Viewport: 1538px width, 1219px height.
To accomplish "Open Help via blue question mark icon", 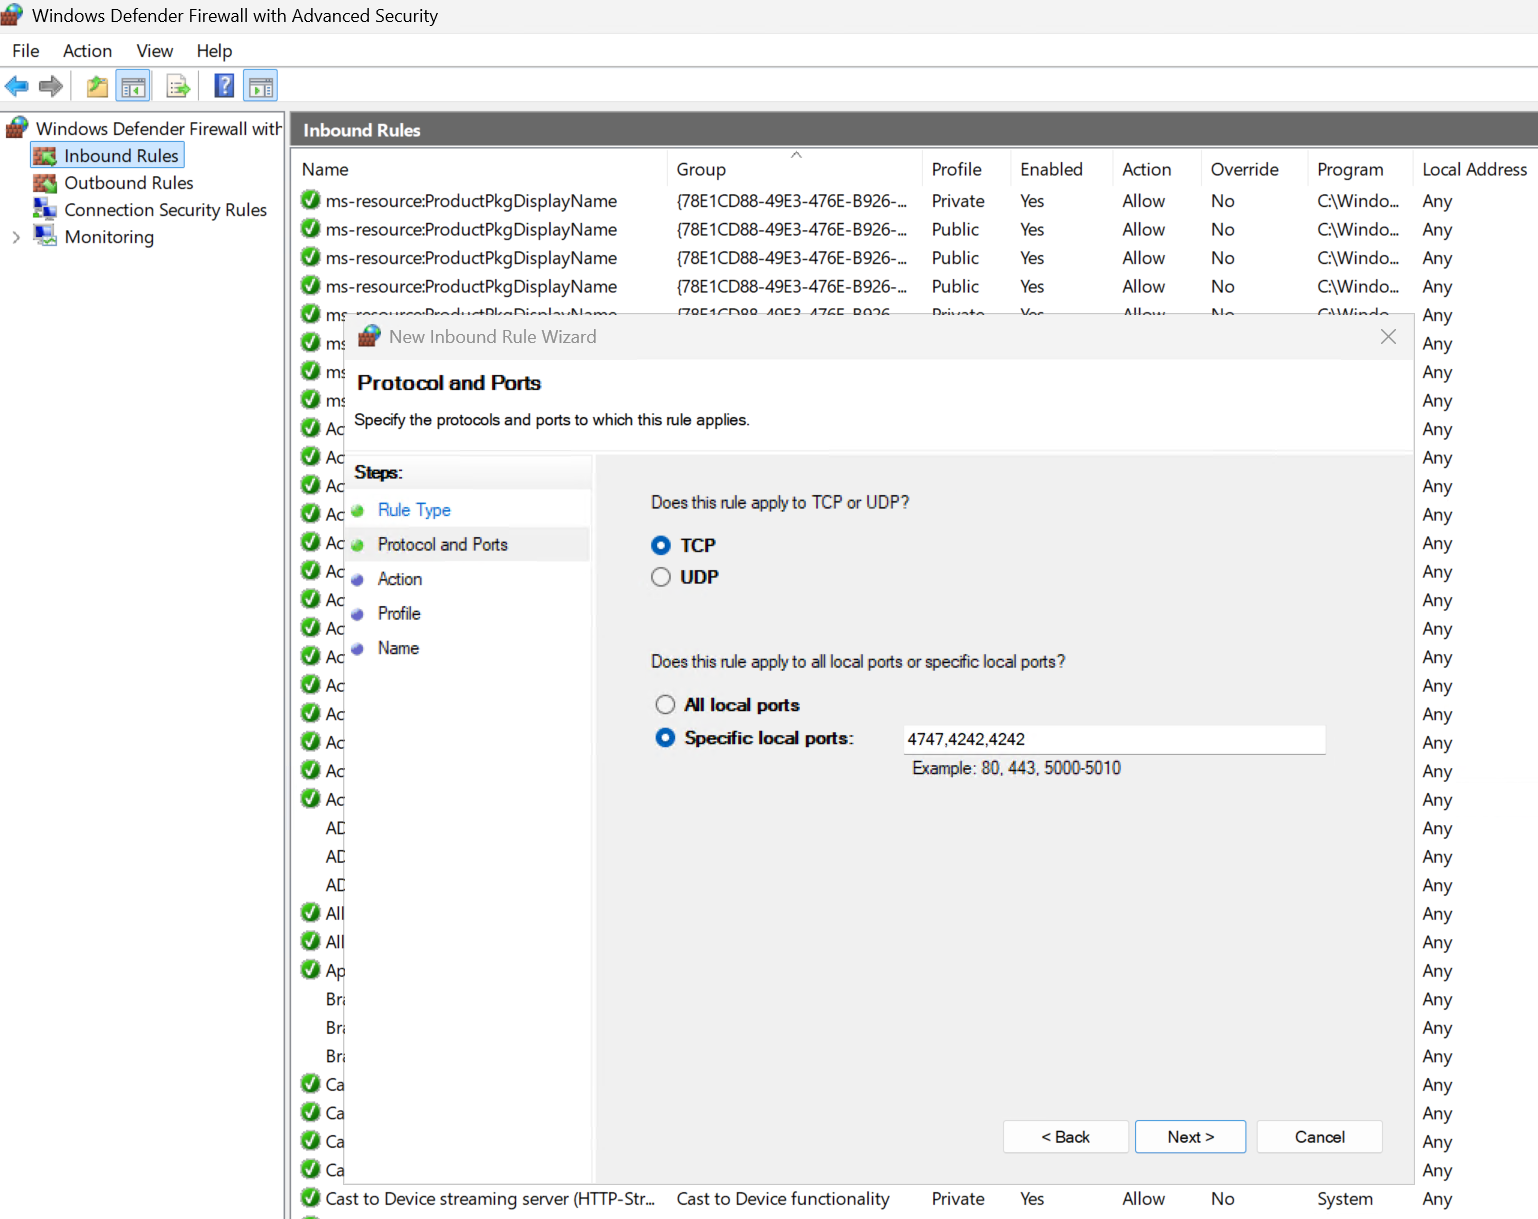I will [225, 87].
